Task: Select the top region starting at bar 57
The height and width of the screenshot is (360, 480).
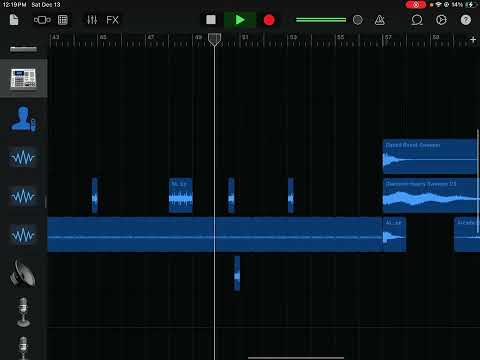Action: coord(430,157)
